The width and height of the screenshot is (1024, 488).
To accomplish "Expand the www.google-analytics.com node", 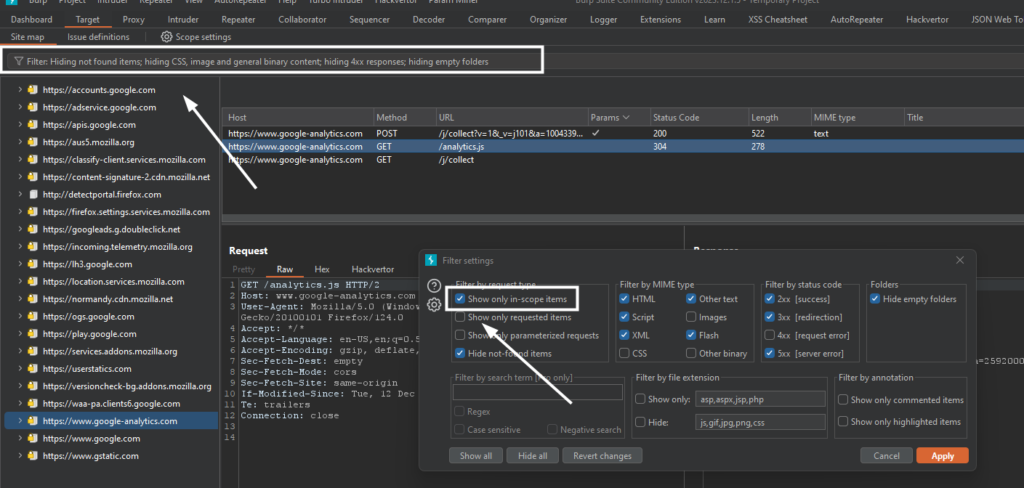I will tap(20, 421).
